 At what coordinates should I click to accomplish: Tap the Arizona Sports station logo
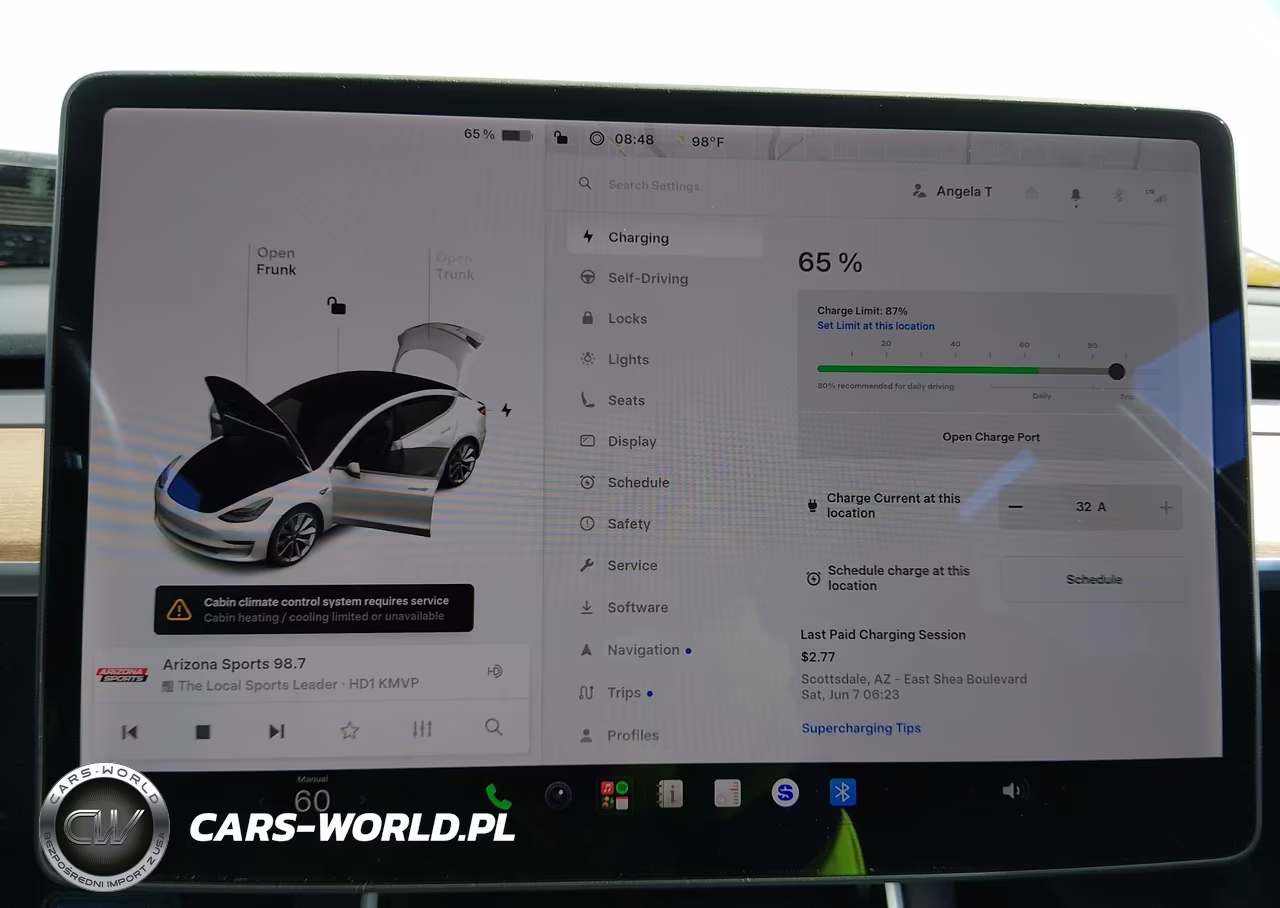pos(122,674)
